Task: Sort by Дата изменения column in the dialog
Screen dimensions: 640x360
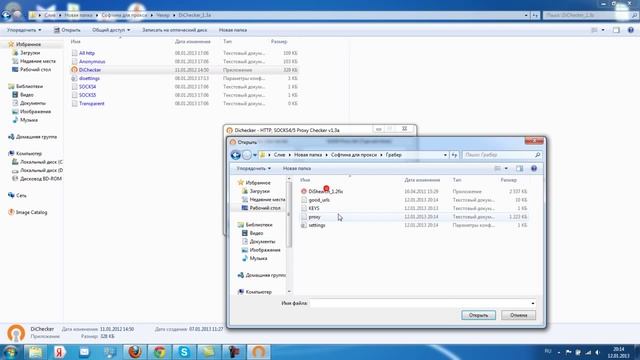Action: (422, 180)
